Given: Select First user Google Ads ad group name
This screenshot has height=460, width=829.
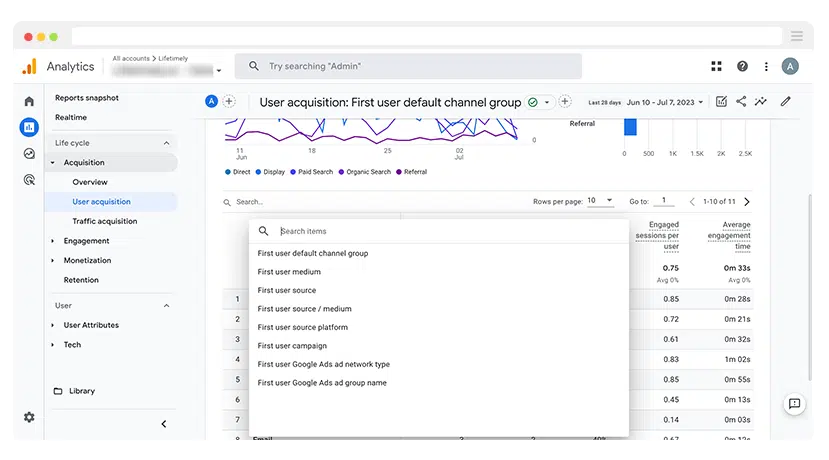Looking at the screenshot, I should (322, 383).
